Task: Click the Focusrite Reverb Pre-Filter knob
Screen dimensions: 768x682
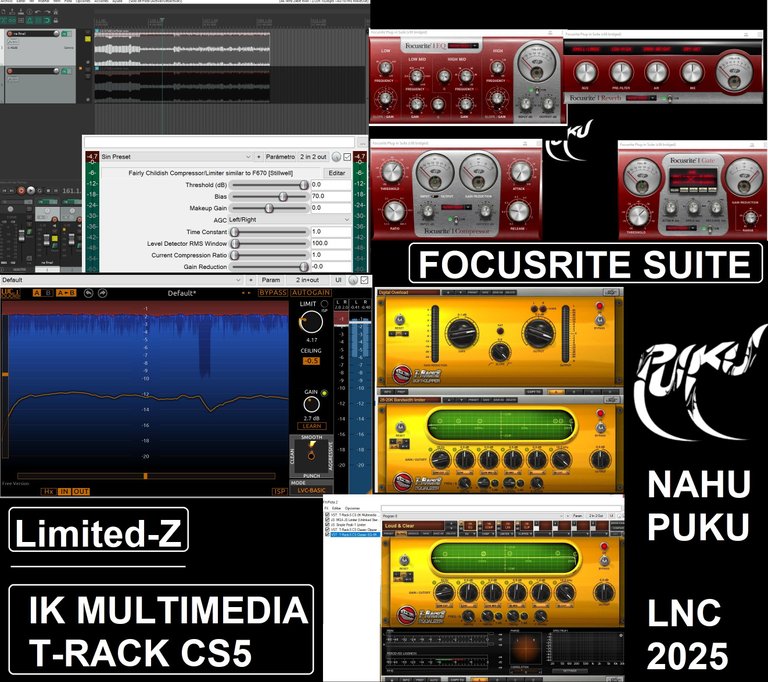Action: coord(621,72)
